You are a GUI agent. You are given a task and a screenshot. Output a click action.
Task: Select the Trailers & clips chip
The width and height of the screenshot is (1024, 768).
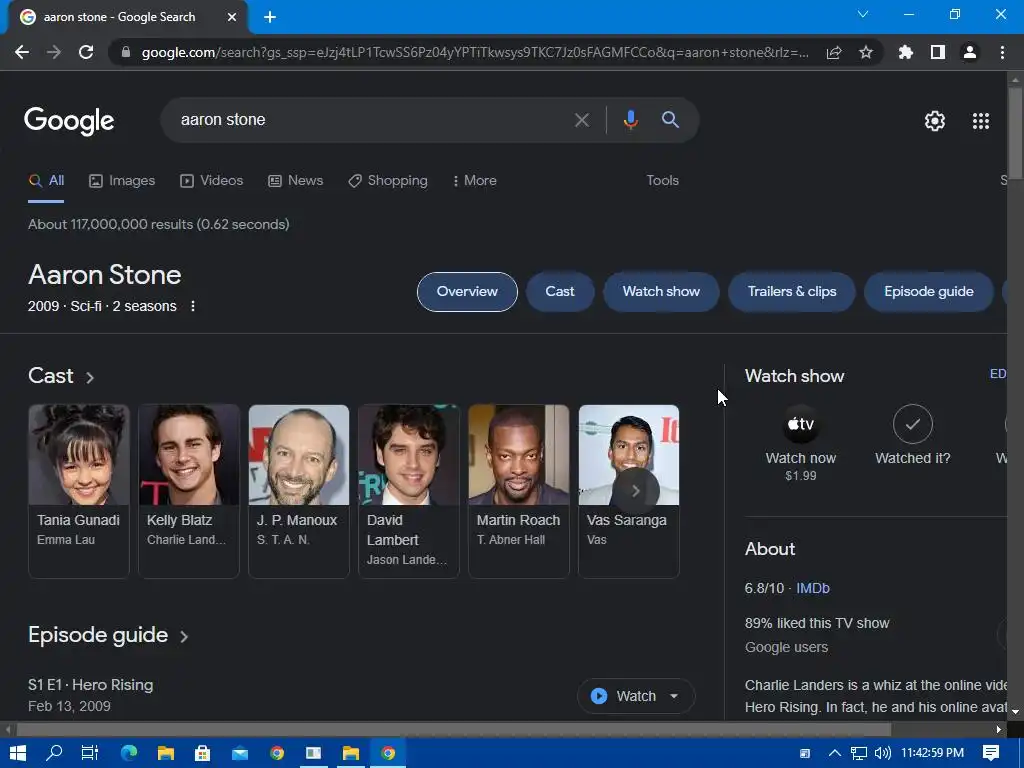[792, 292]
